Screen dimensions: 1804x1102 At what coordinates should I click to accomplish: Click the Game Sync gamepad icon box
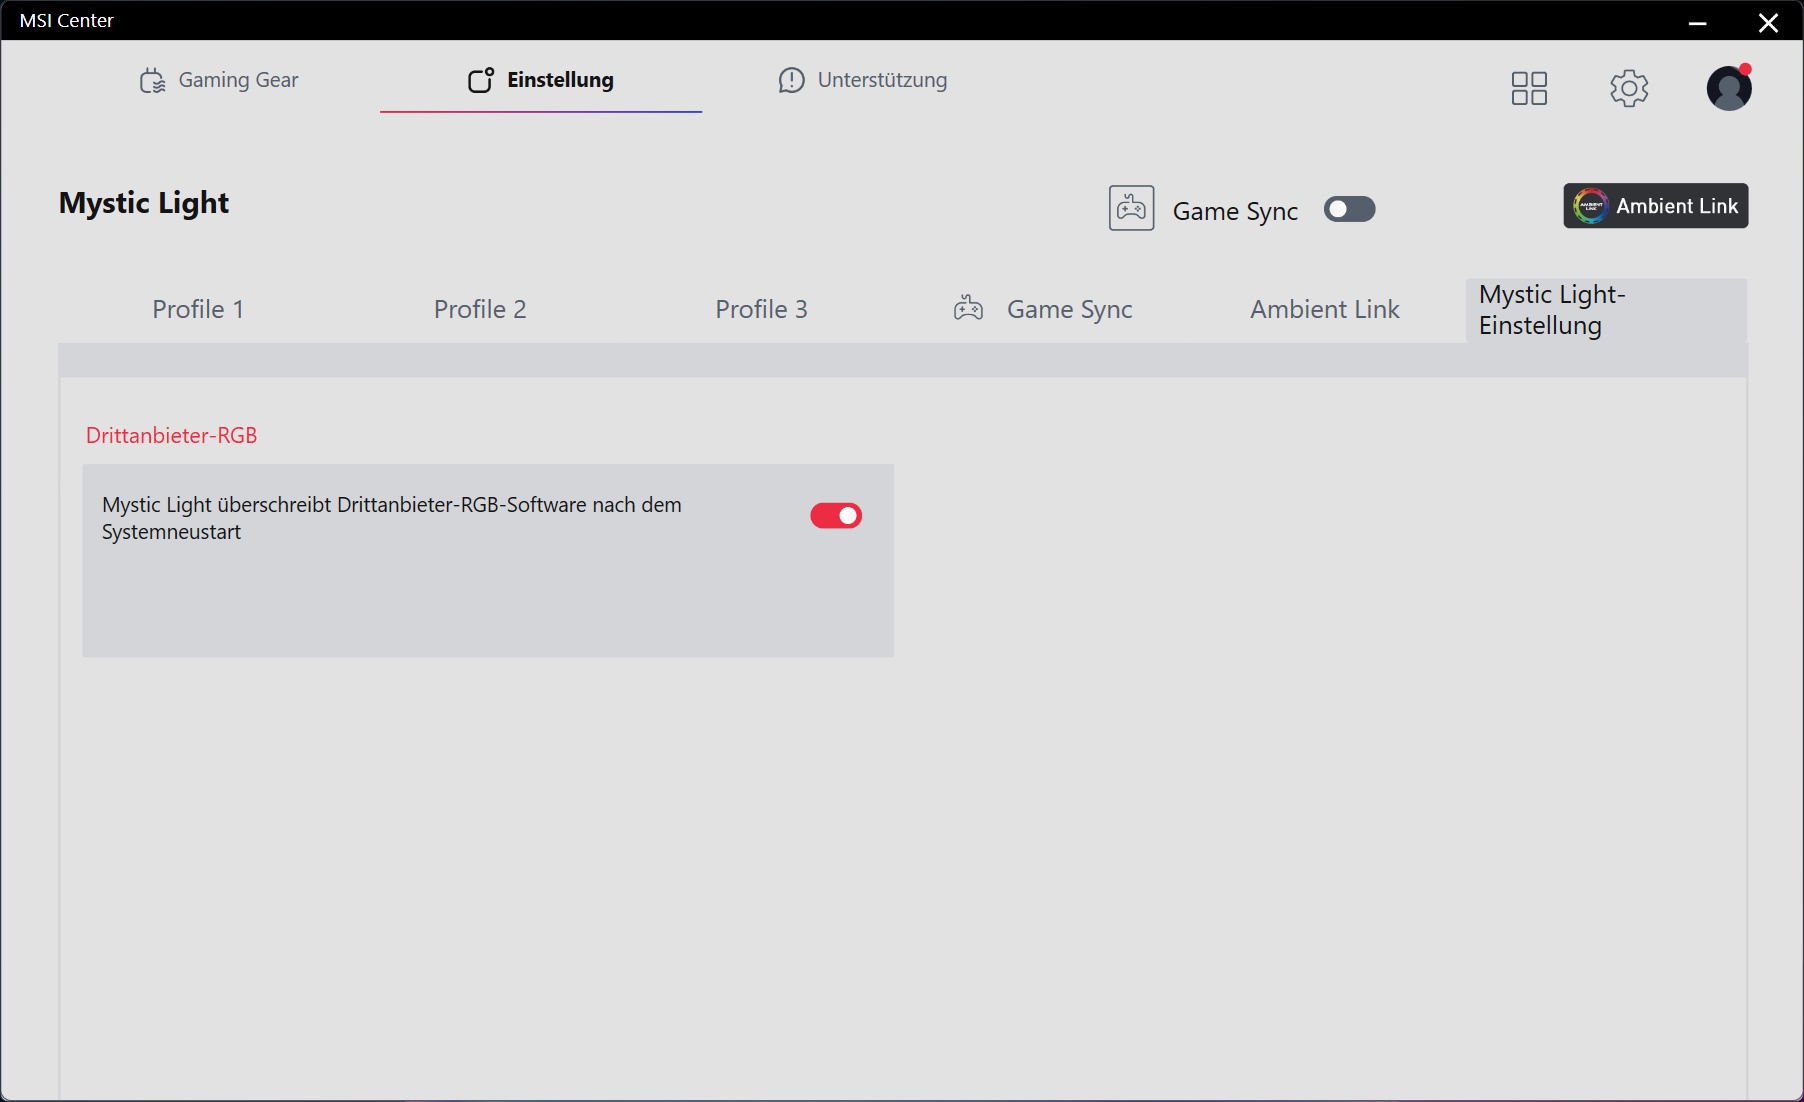(1131, 208)
